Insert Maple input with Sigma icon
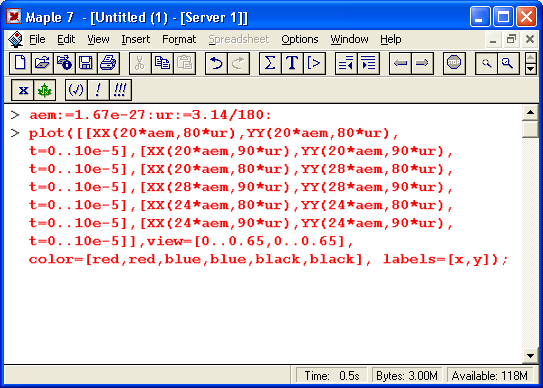This screenshot has width=543, height=388. 270,63
